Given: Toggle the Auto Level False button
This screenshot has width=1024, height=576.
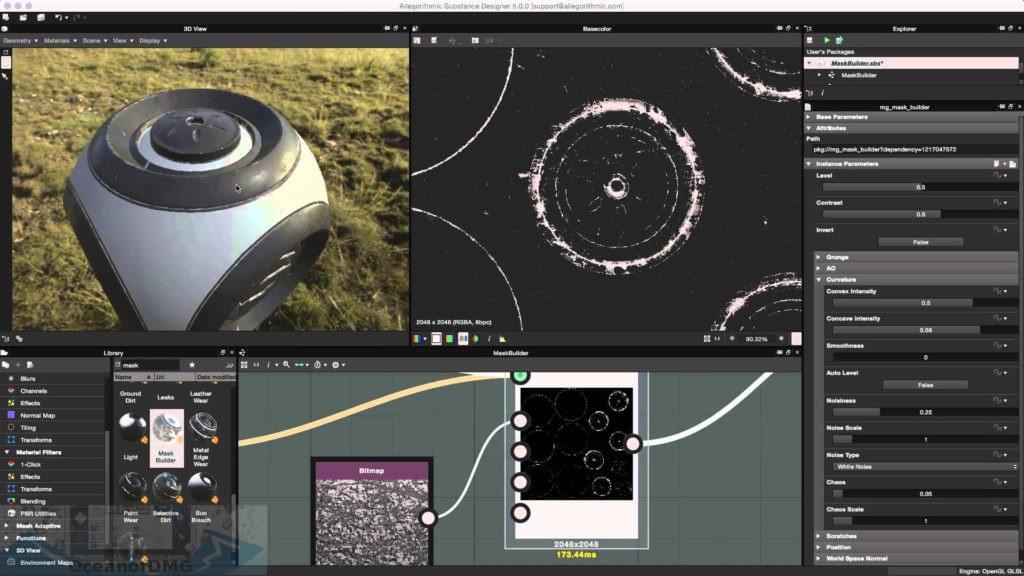Looking at the screenshot, I should click(924, 385).
